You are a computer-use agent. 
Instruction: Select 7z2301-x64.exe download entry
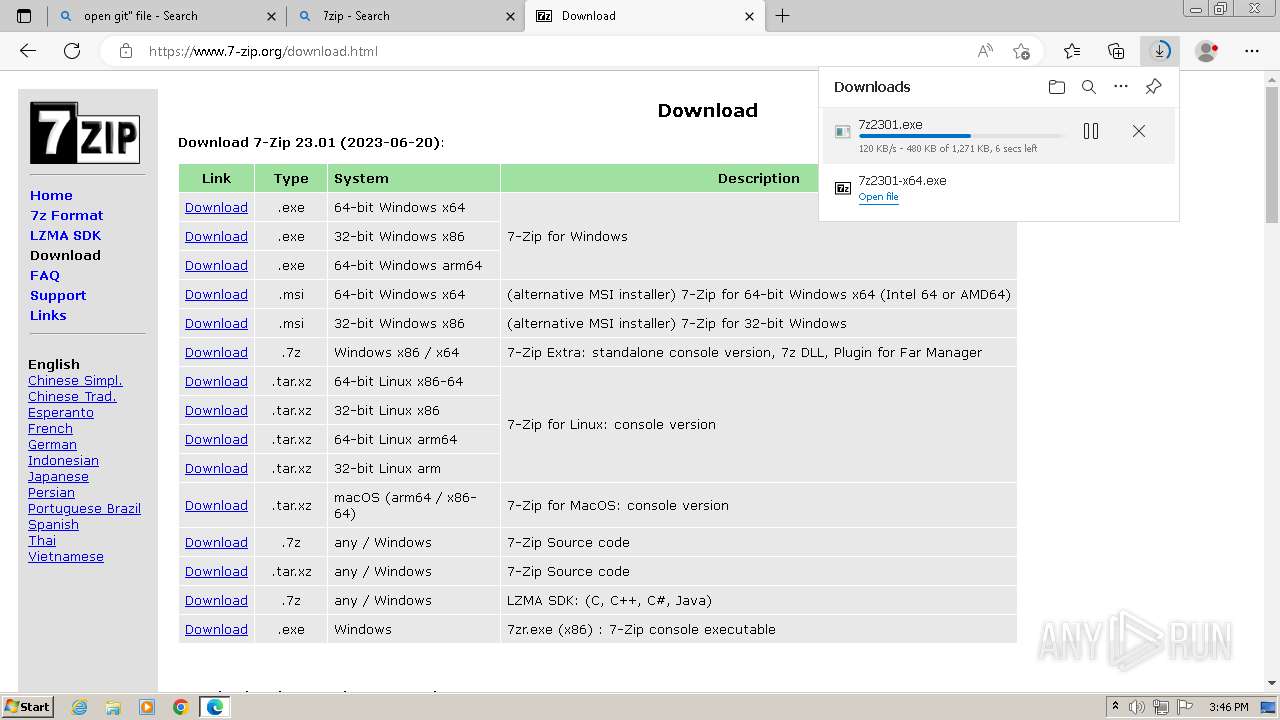coord(998,188)
